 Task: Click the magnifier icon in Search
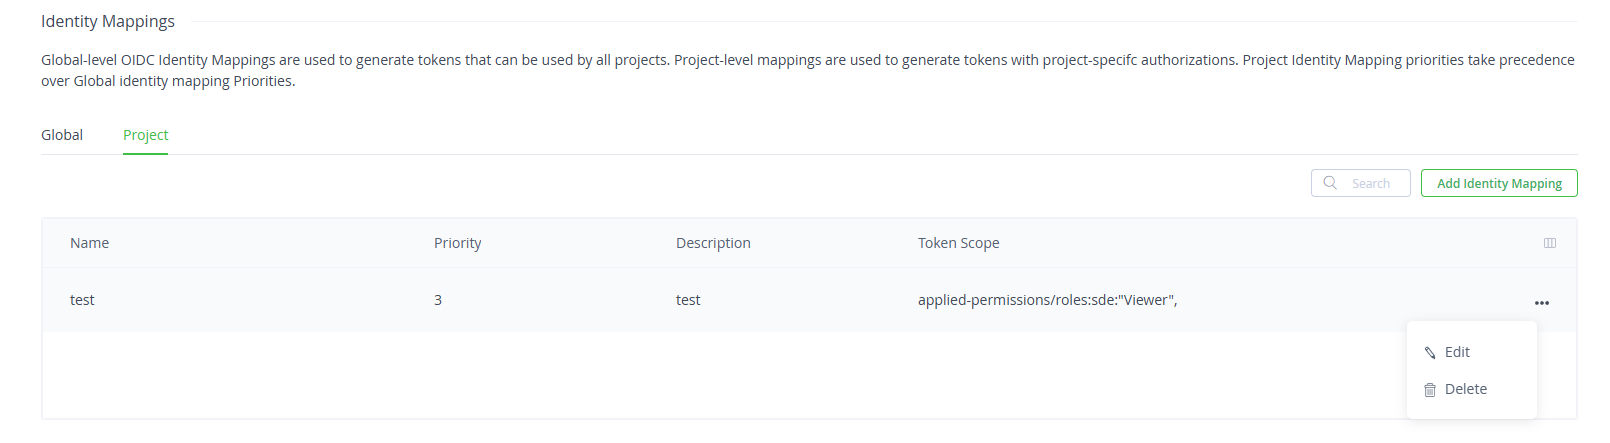pos(1330,183)
